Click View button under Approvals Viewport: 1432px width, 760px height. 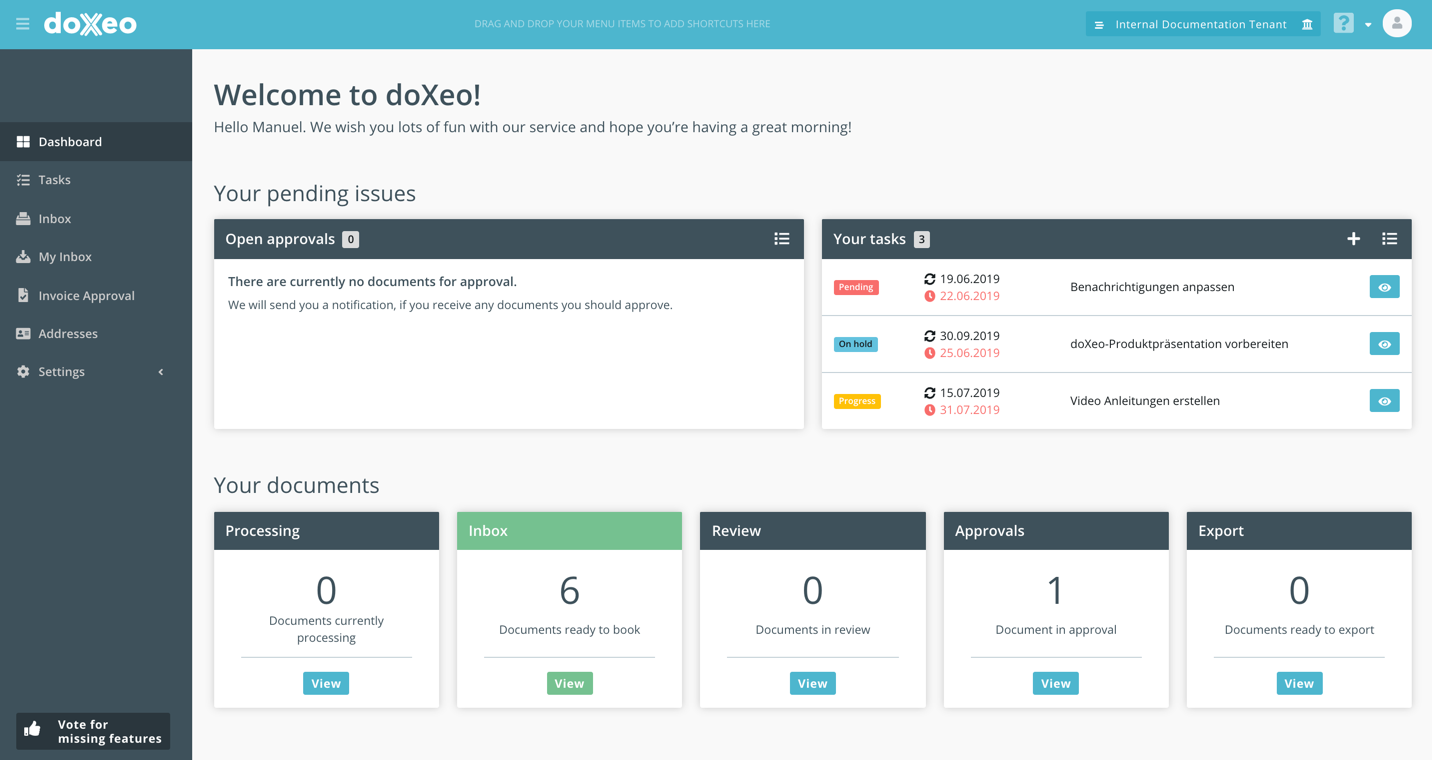(x=1056, y=683)
